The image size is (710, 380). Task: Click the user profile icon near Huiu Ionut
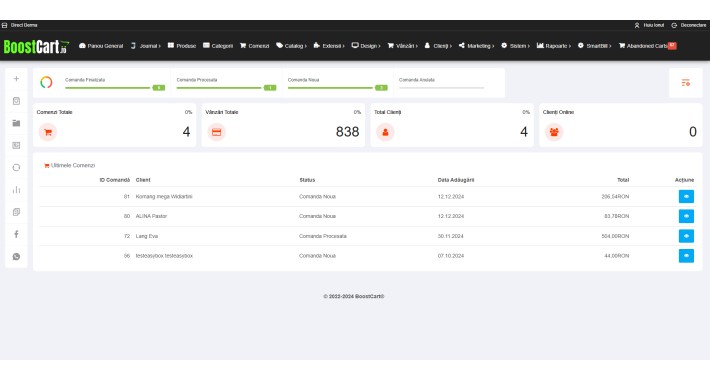tap(637, 25)
